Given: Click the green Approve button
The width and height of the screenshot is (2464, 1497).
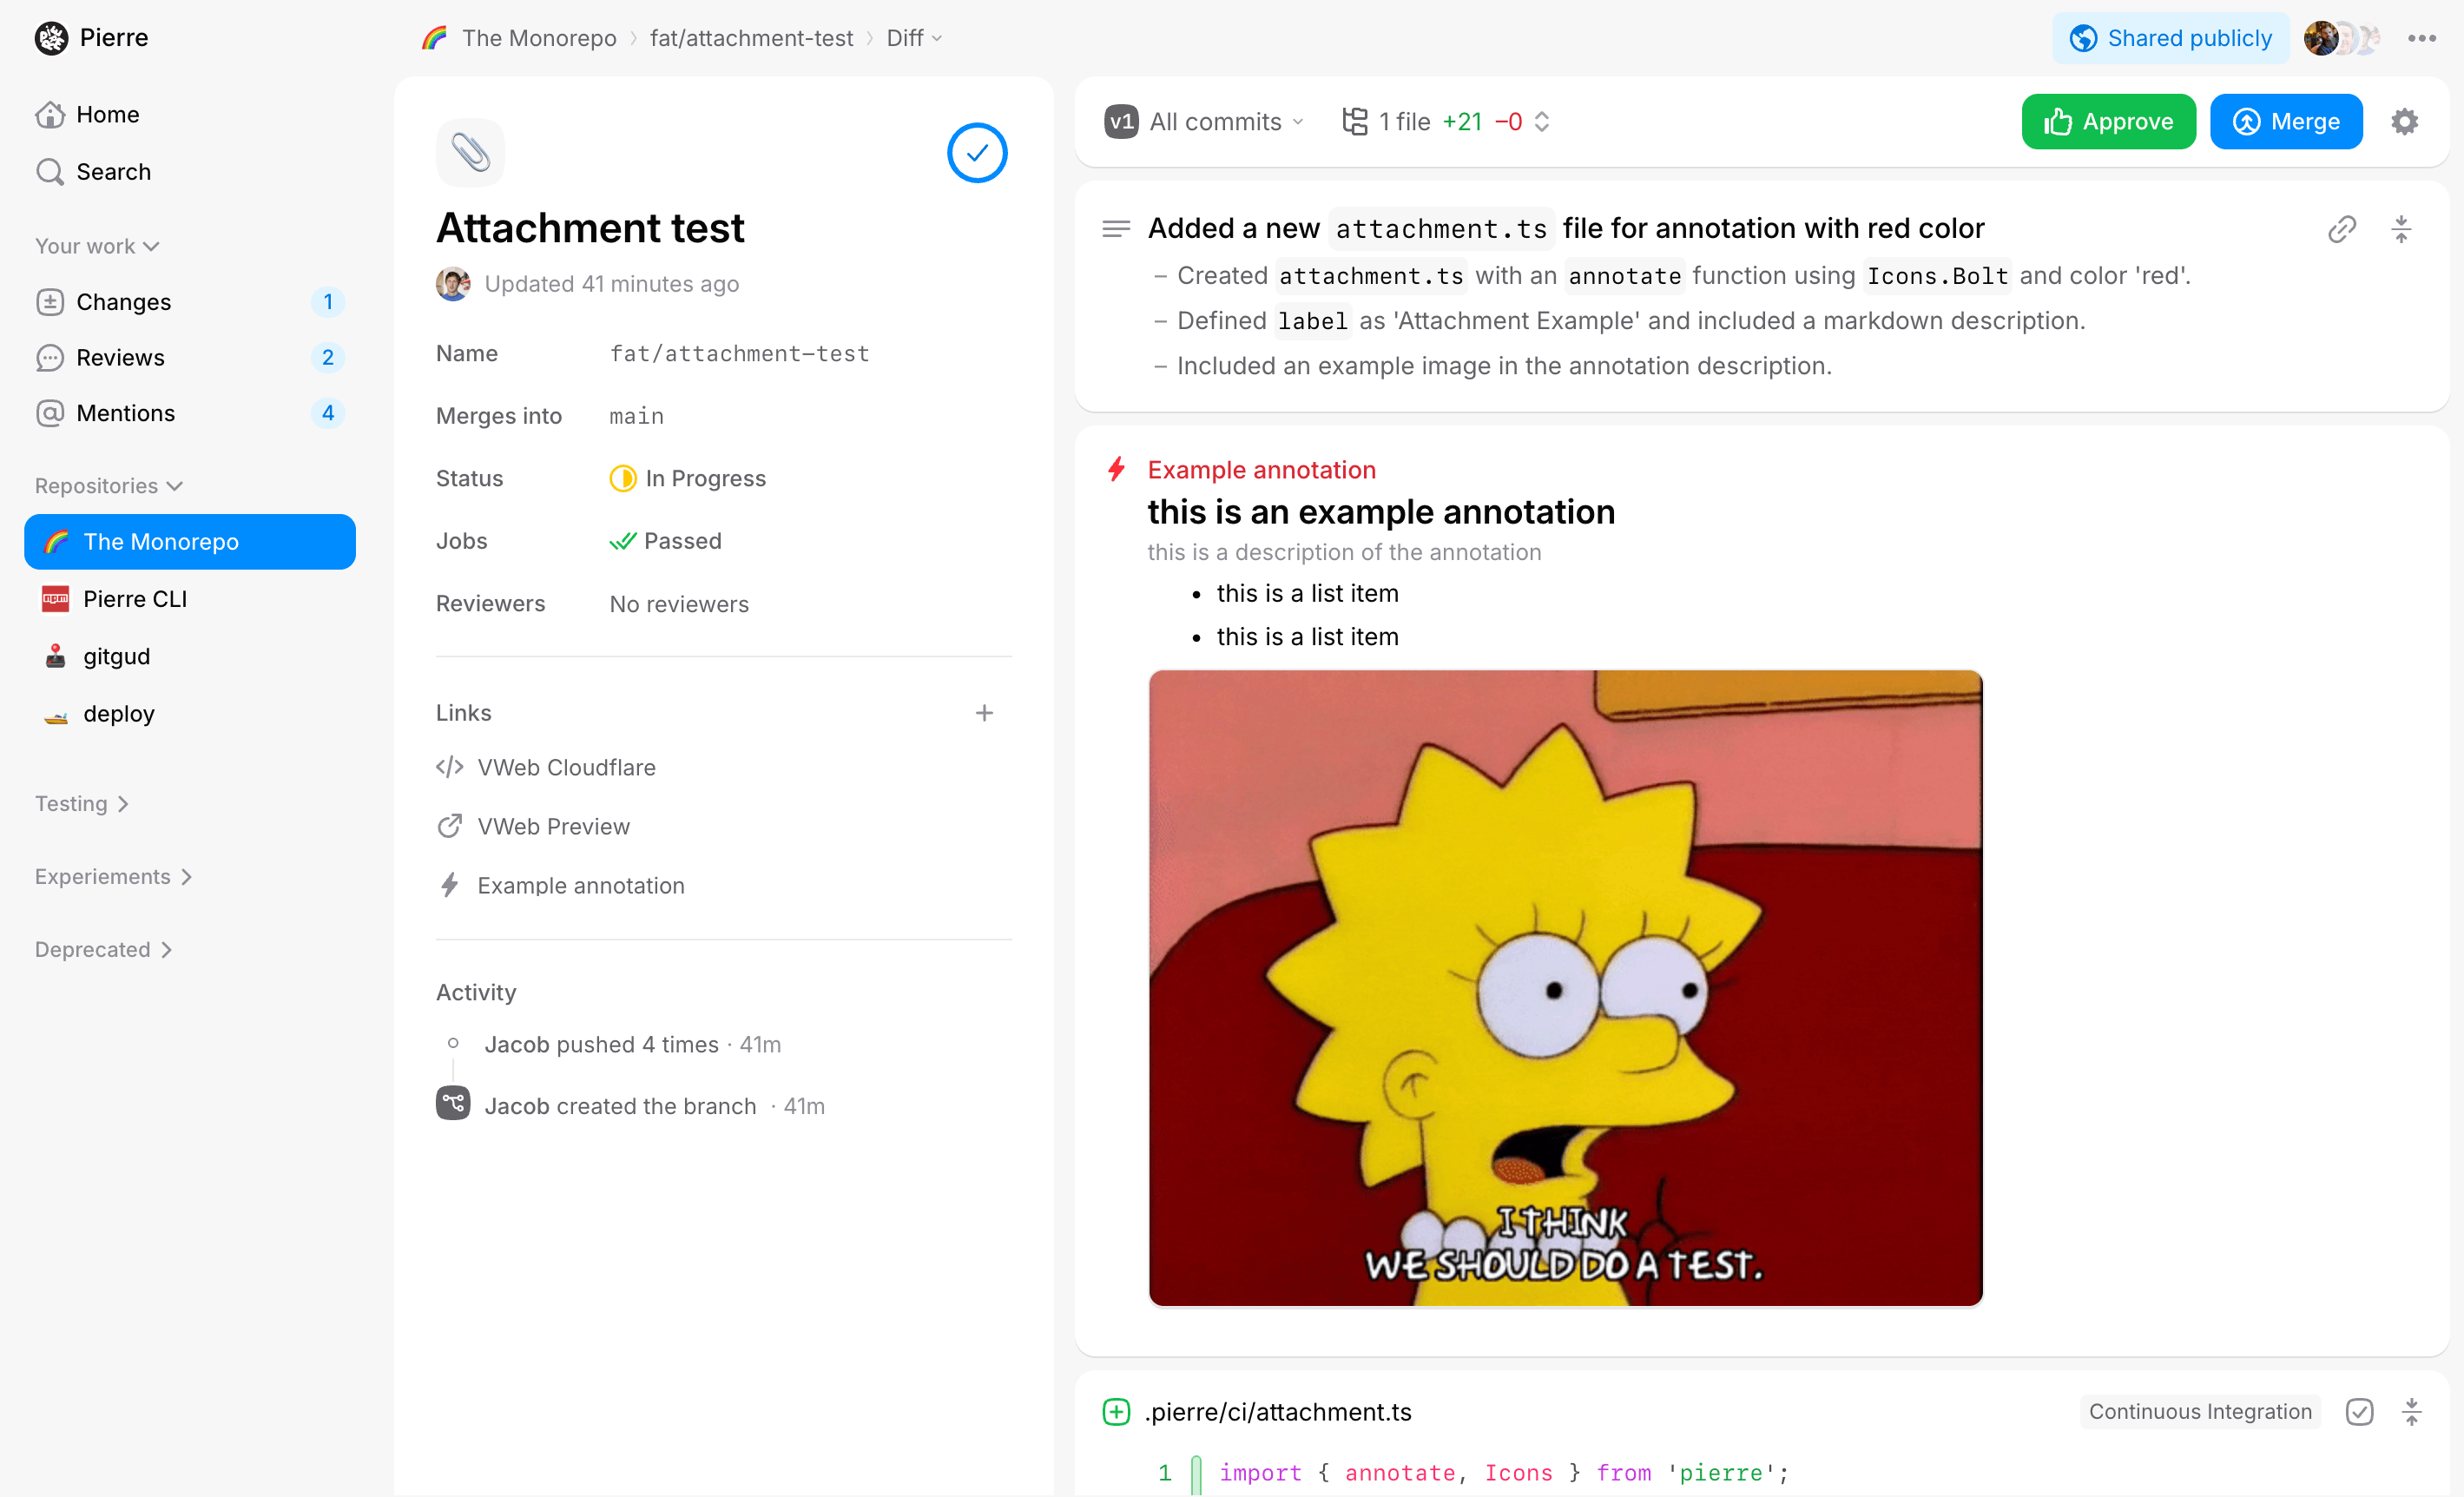Looking at the screenshot, I should [x=2107, y=122].
